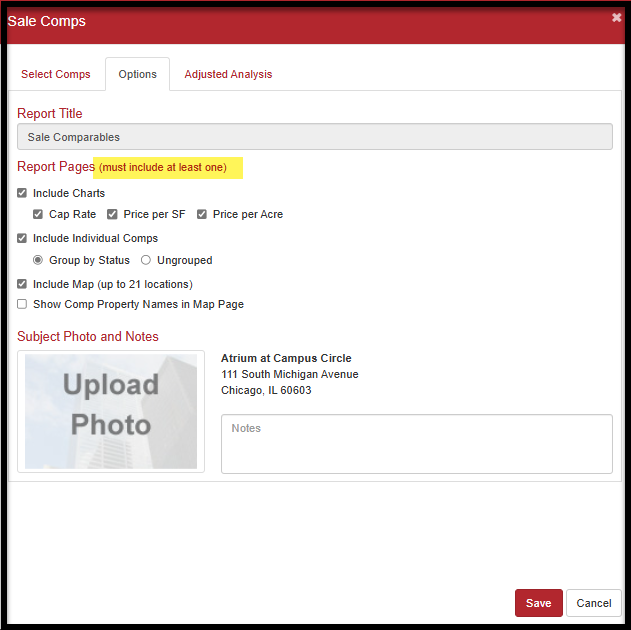
Task: Click the Report Title heading label
Action: click(49, 113)
